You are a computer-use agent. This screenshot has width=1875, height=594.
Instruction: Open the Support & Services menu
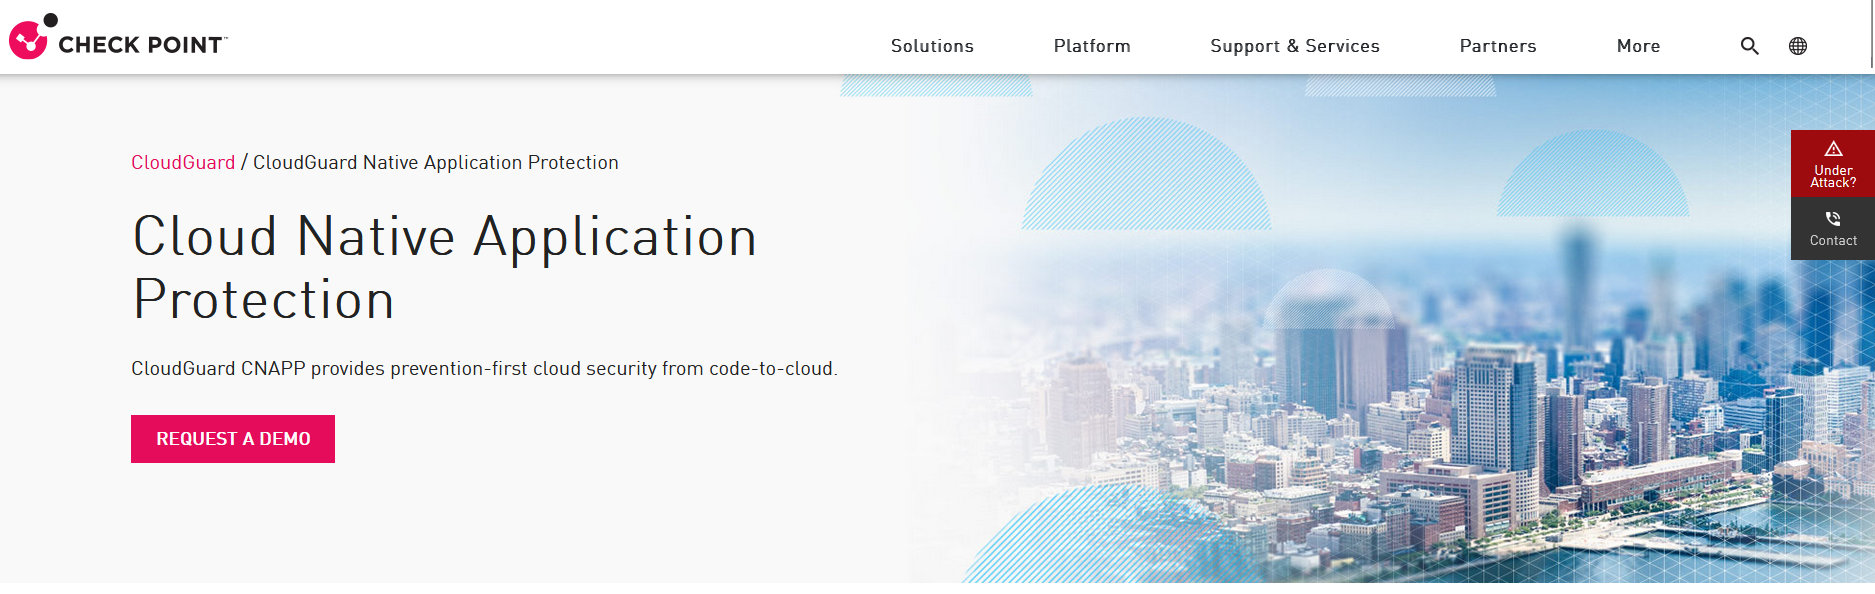(1295, 46)
